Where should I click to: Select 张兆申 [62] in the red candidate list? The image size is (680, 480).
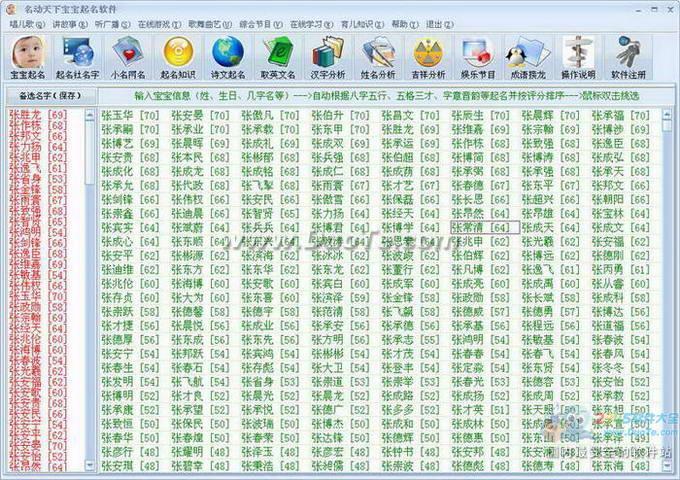(38, 157)
